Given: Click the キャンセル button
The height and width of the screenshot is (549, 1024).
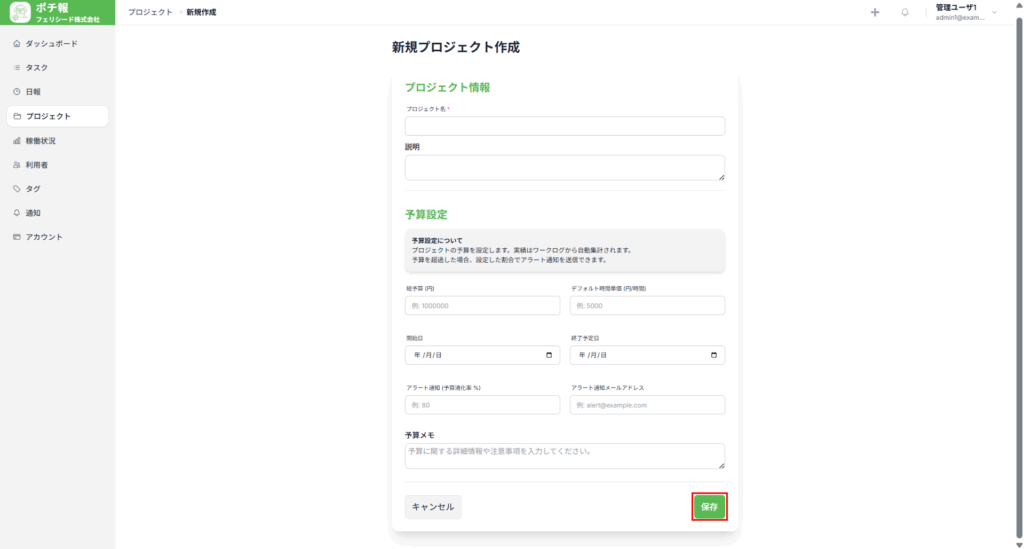Looking at the screenshot, I should pyautogui.click(x=433, y=507).
